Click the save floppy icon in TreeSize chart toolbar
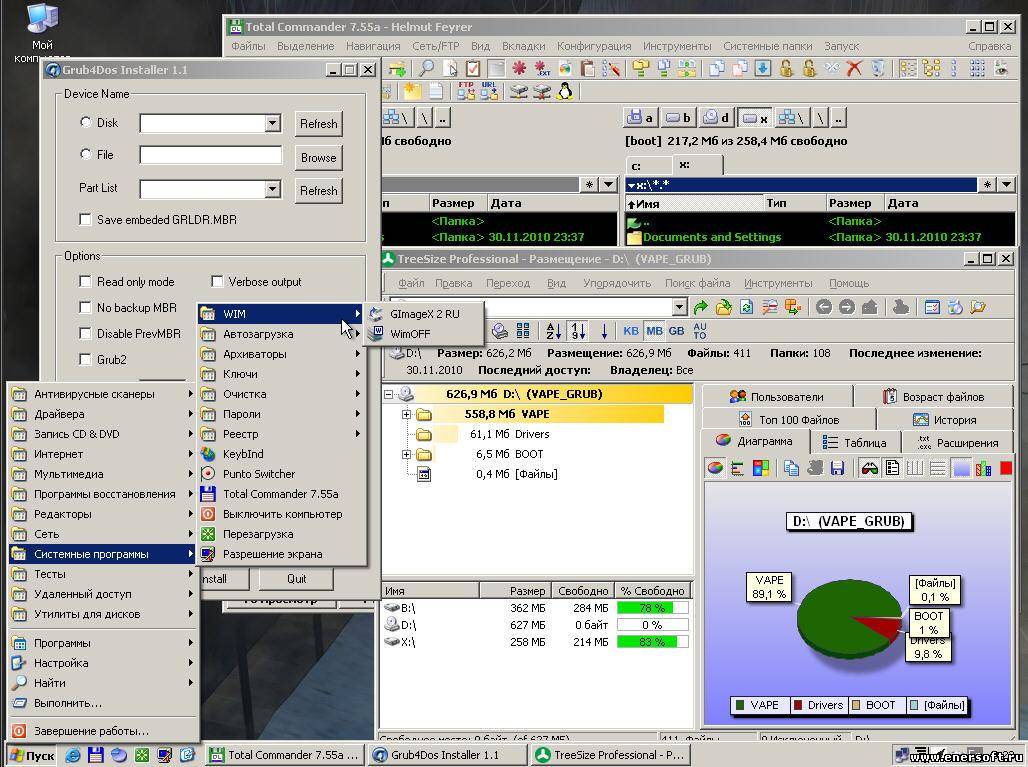Viewport: 1028px width, 767px height. (x=837, y=468)
